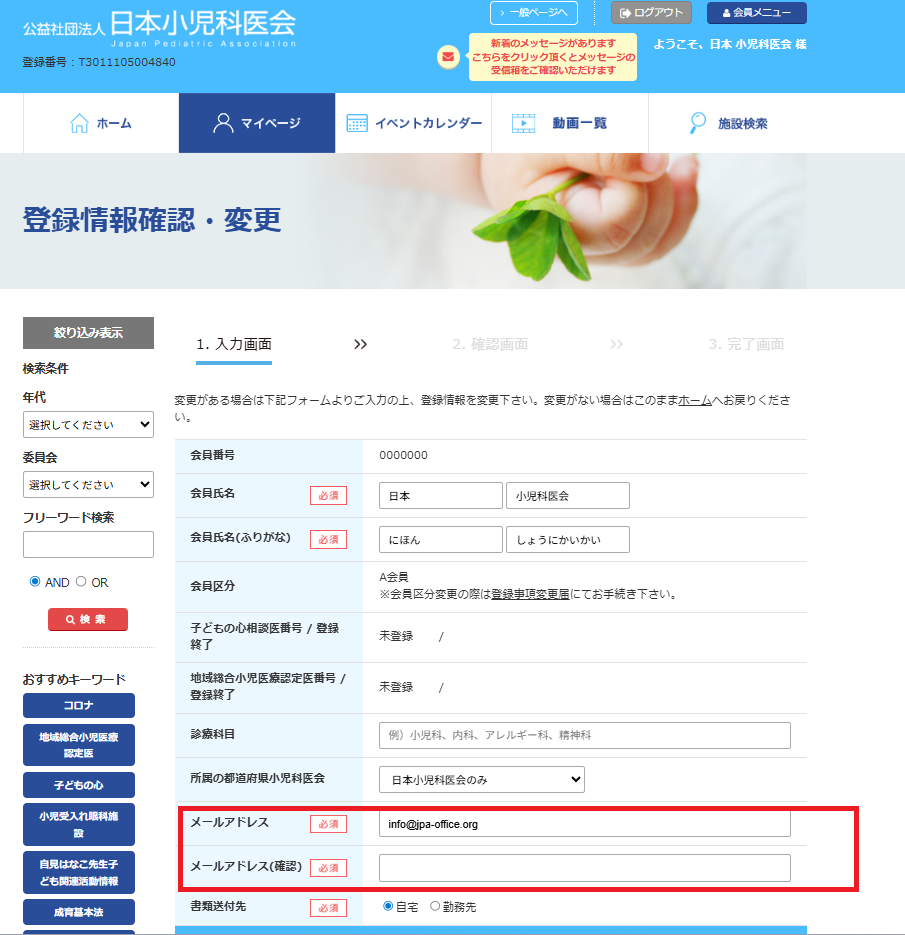This screenshot has width=905, height=935.
Task: Click the ログアウト logout button
Action: coord(651,13)
